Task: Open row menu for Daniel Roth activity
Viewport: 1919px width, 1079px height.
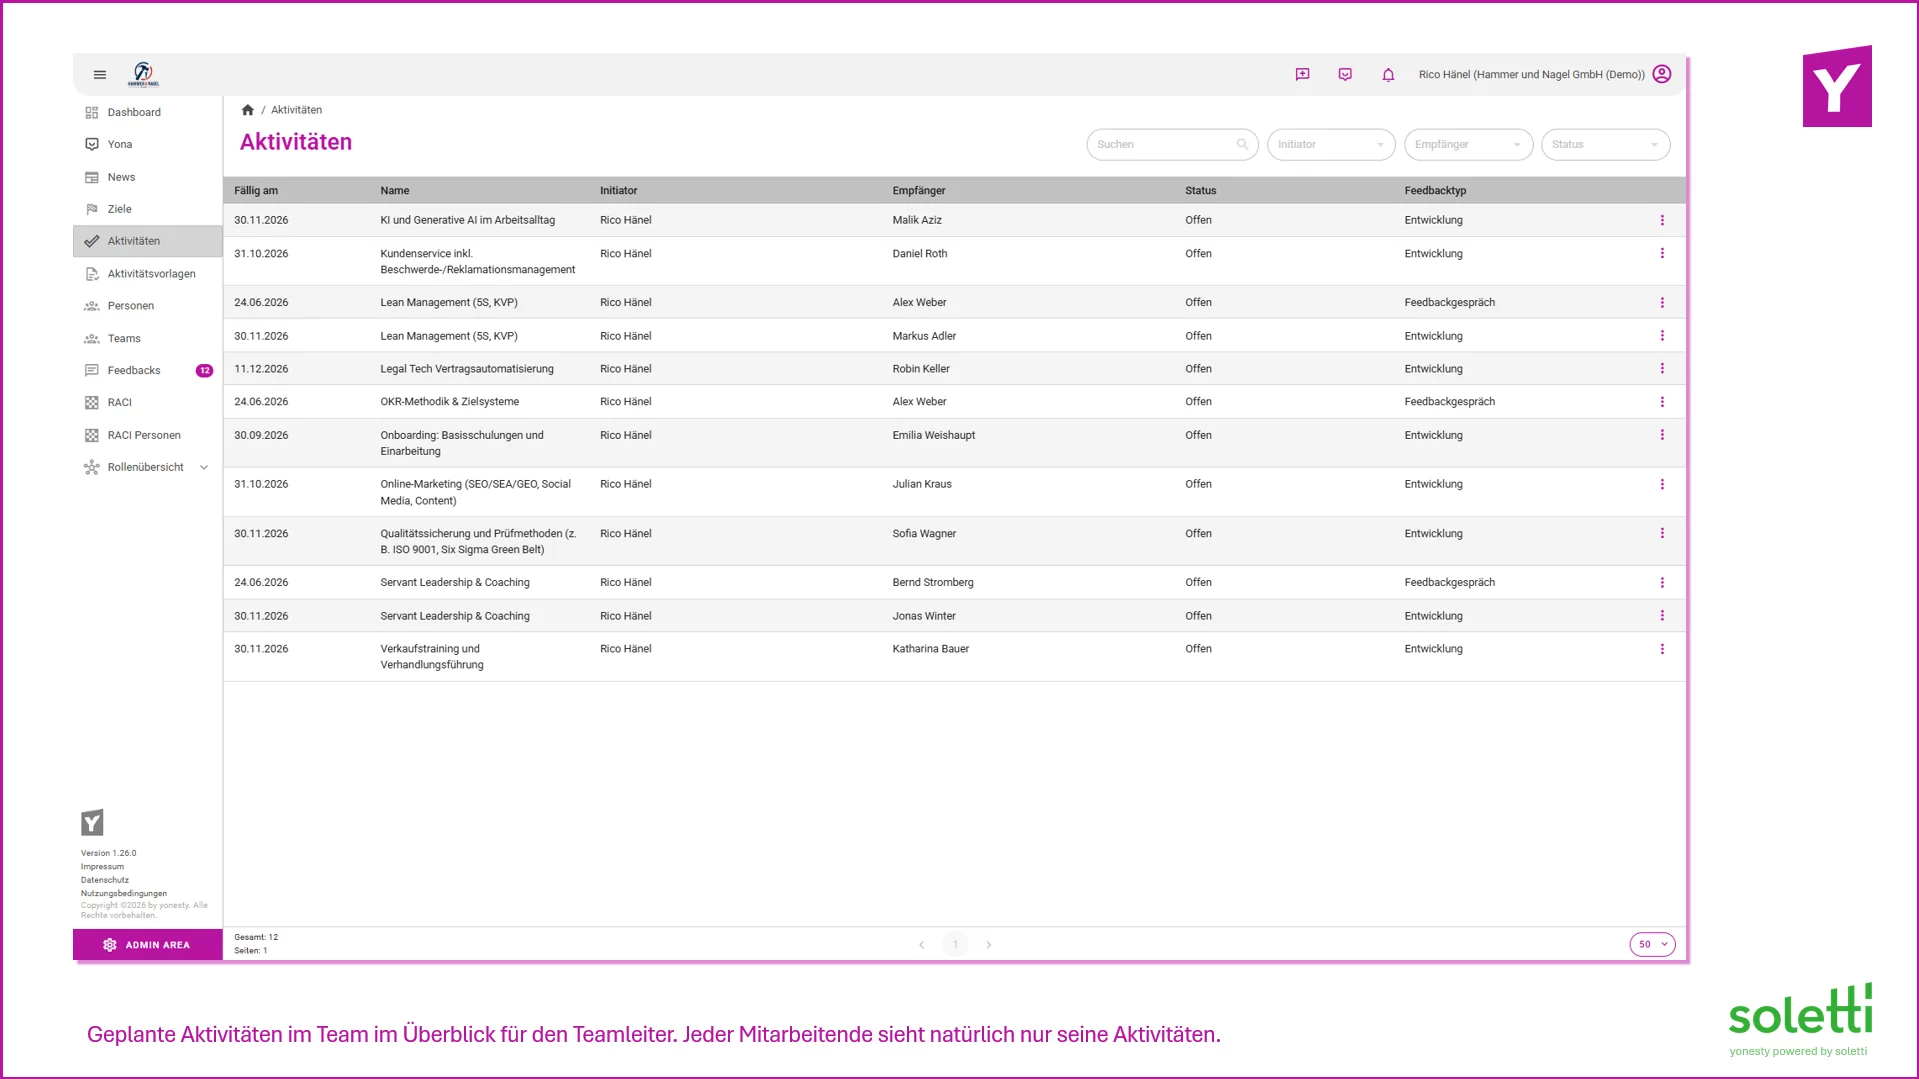Action: [x=1662, y=254]
